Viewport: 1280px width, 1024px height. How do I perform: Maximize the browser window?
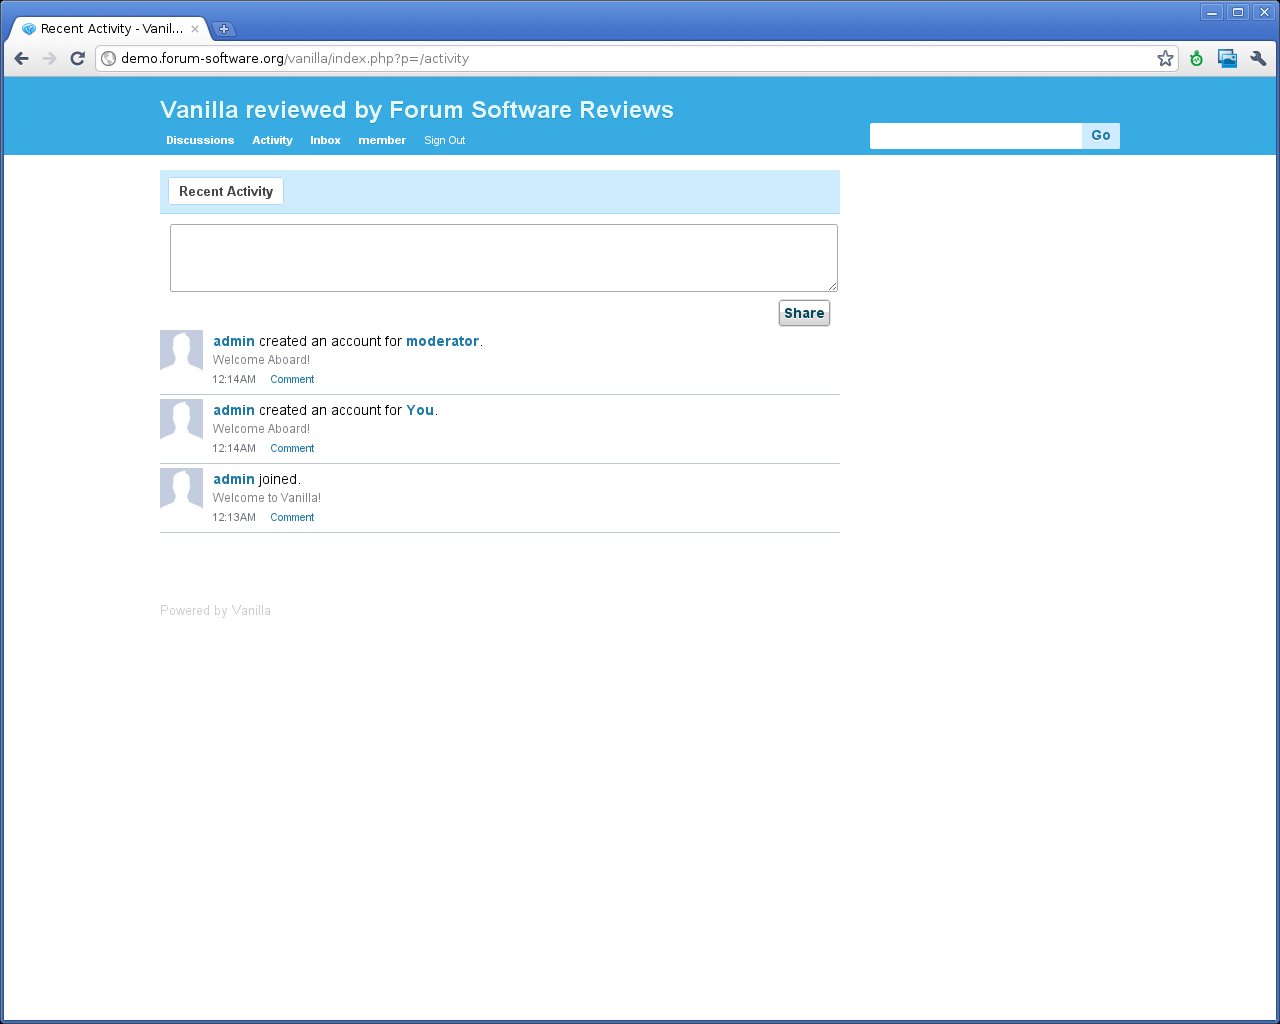(1238, 12)
